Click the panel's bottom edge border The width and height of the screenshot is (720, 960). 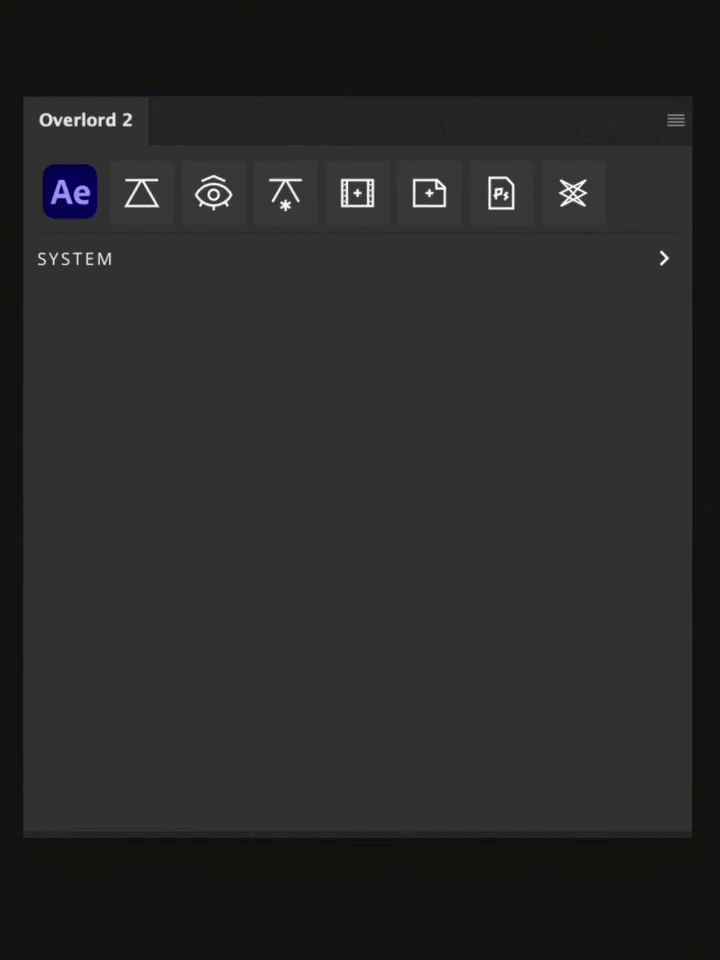pyautogui.click(x=358, y=834)
